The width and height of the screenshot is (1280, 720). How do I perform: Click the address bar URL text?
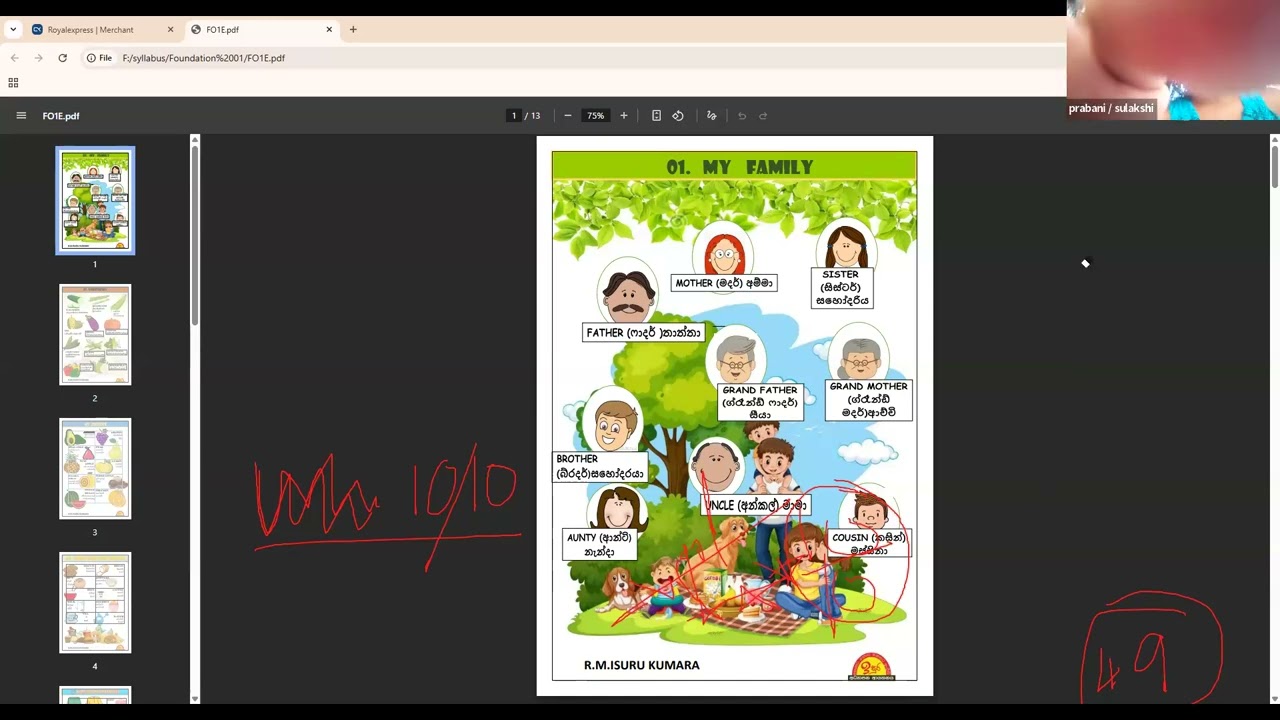click(x=204, y=58)
